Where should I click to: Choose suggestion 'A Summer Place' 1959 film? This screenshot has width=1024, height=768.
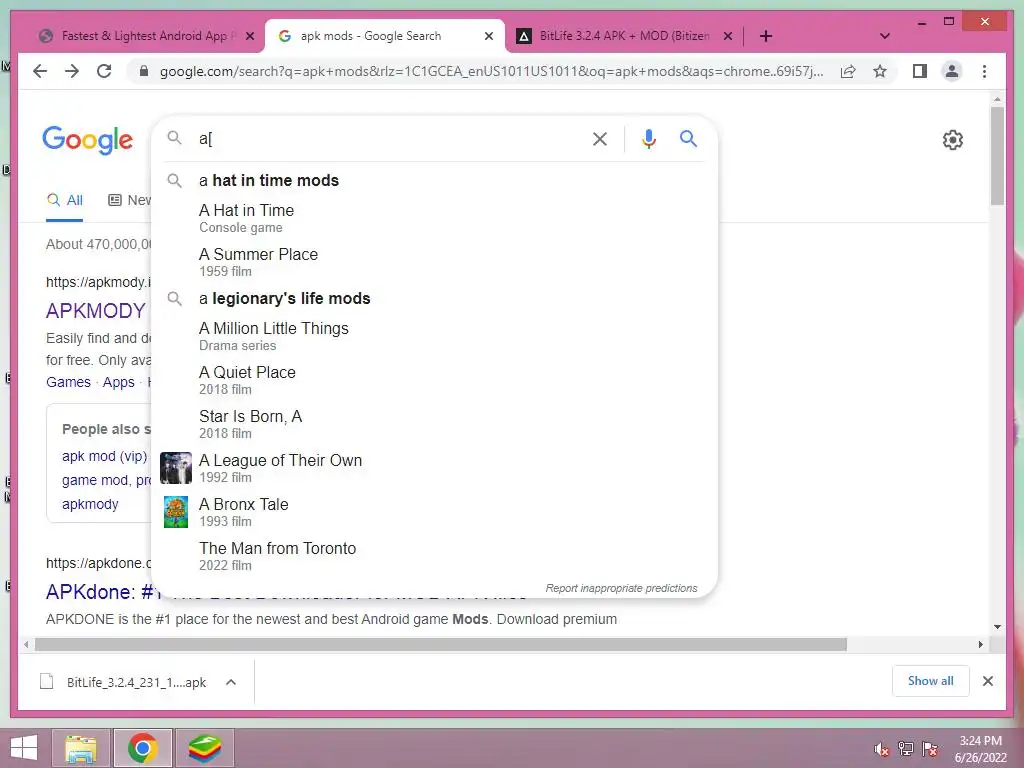pos(435,262)
